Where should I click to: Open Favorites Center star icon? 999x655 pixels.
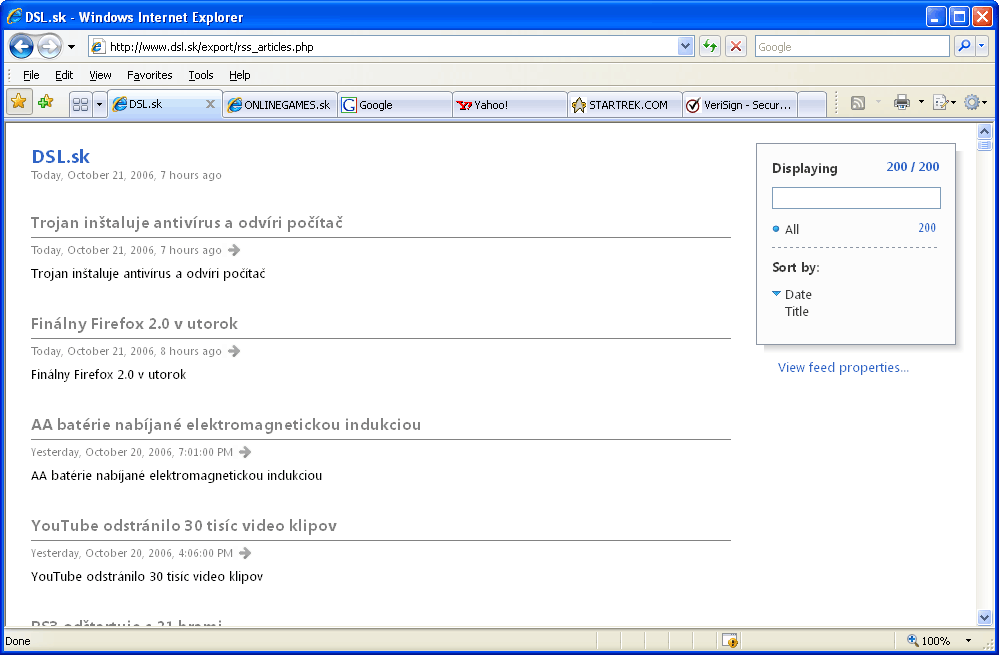(18, 102)
